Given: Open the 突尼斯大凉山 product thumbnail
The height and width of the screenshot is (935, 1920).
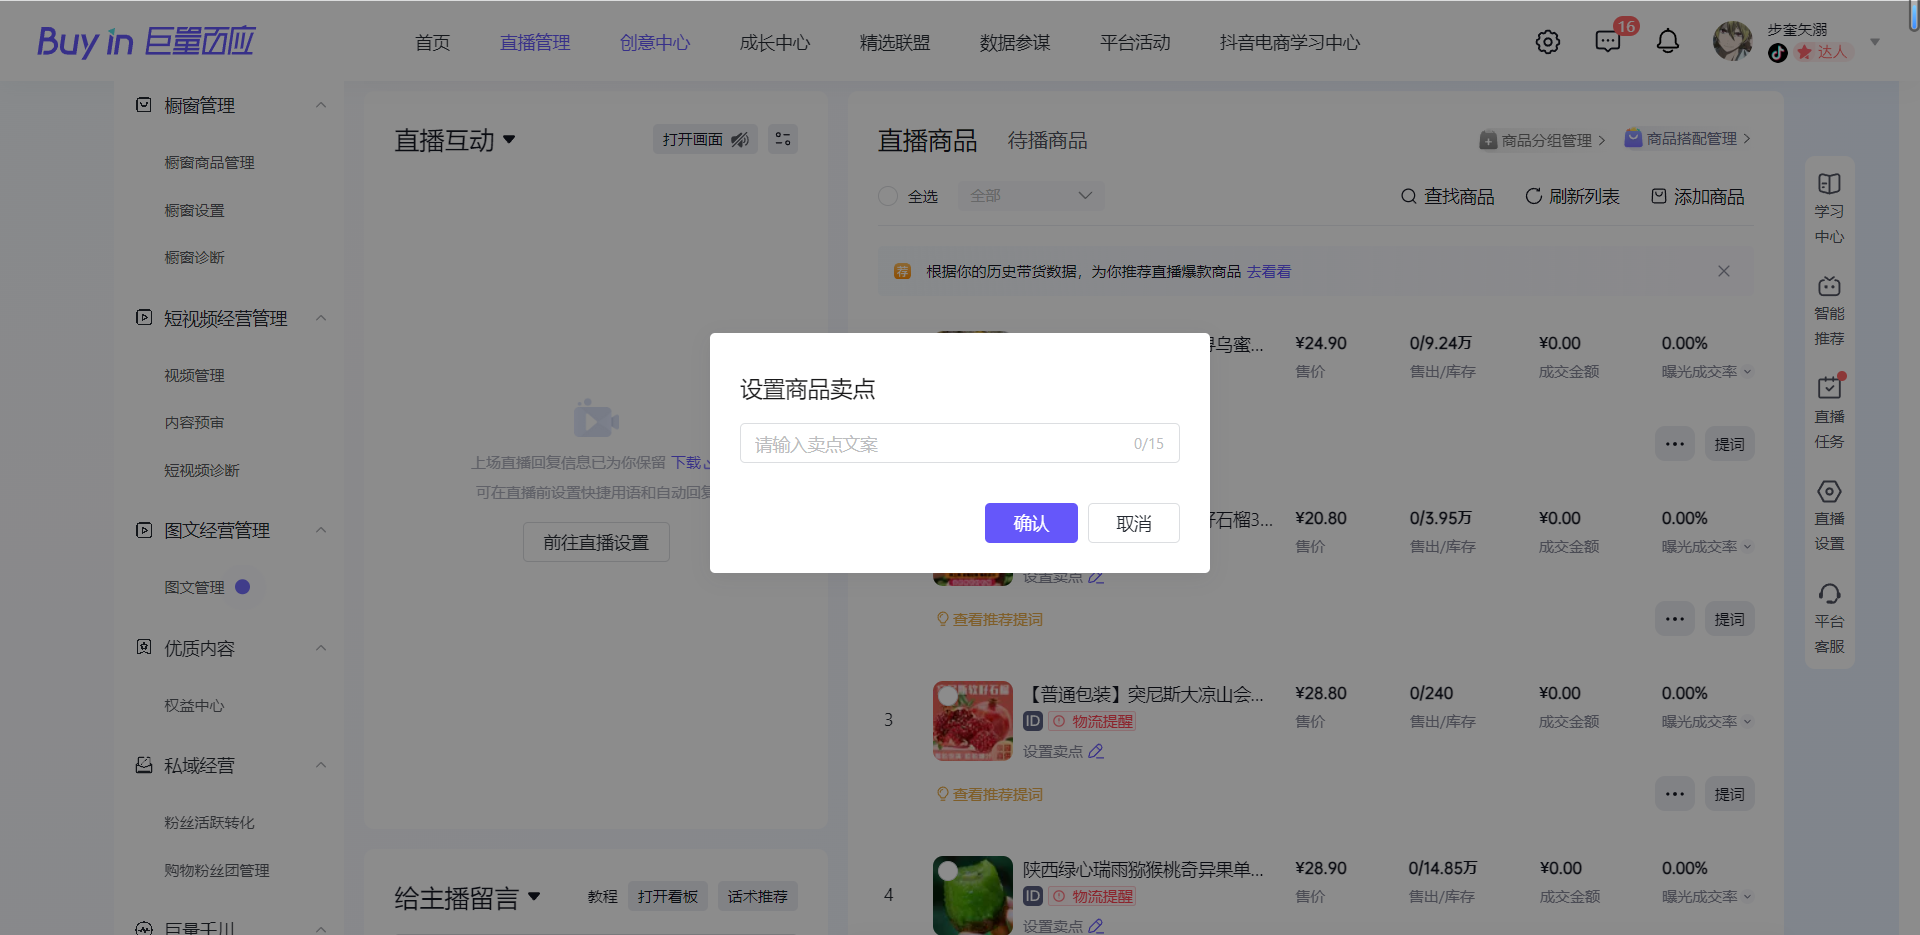Looking at the screenshot, I should [x=973, y=721].
